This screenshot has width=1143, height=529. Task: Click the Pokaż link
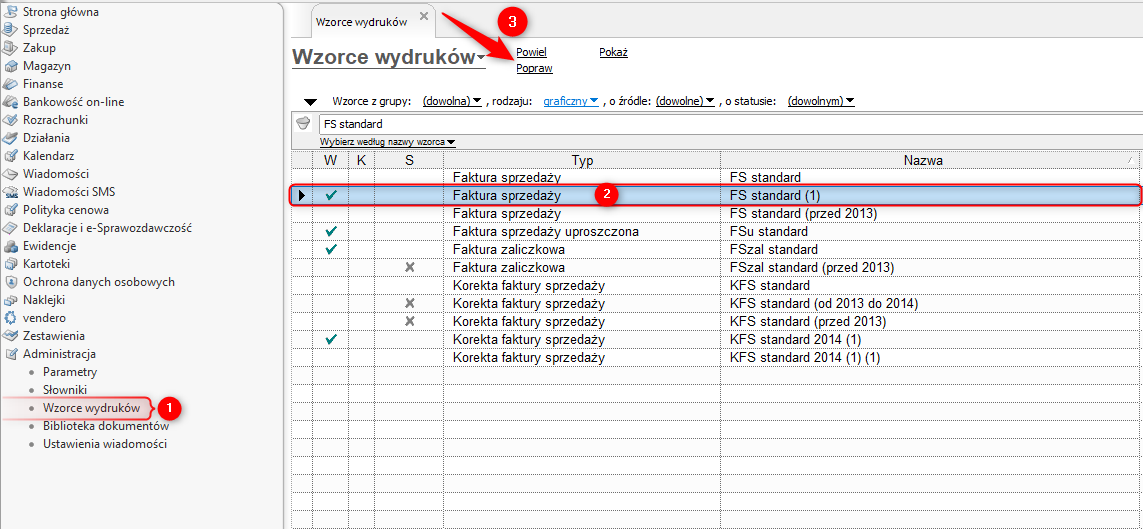click(613, 52)
